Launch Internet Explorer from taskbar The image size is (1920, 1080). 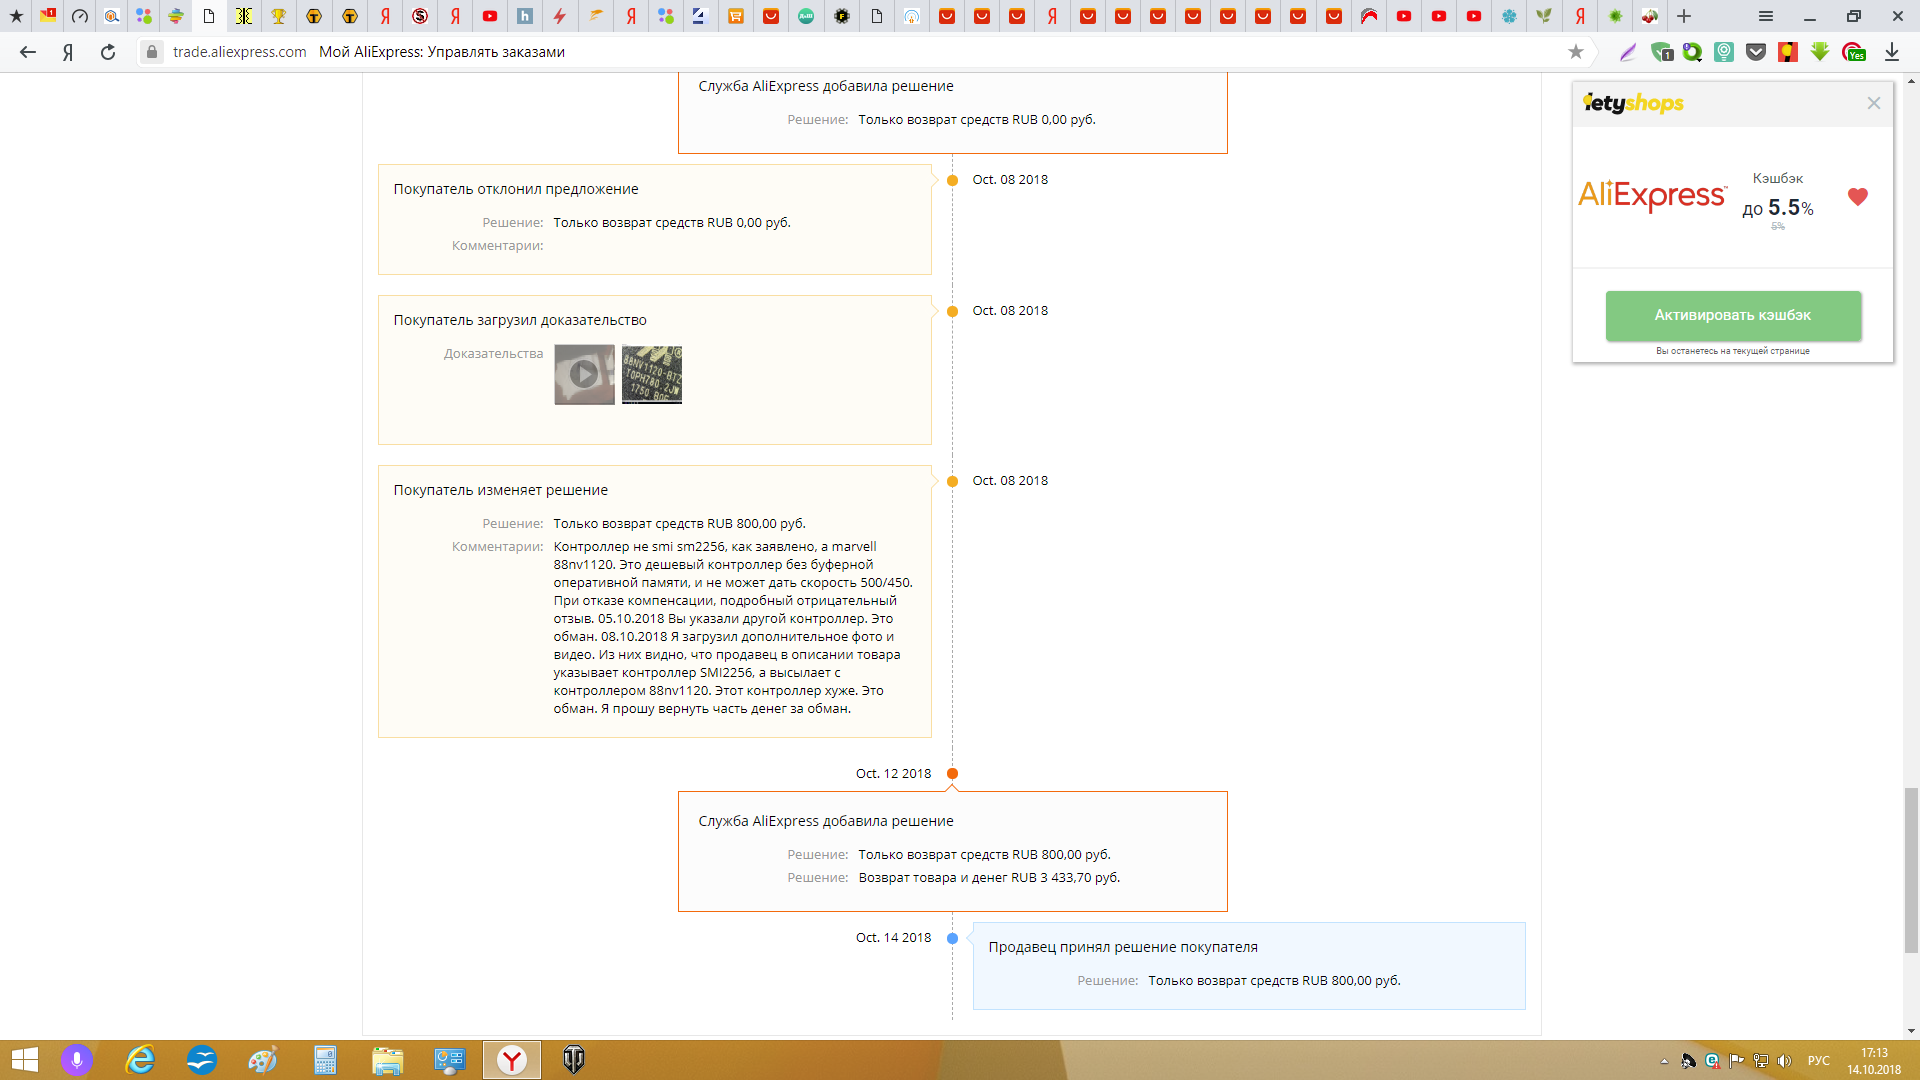point(140,1060)
